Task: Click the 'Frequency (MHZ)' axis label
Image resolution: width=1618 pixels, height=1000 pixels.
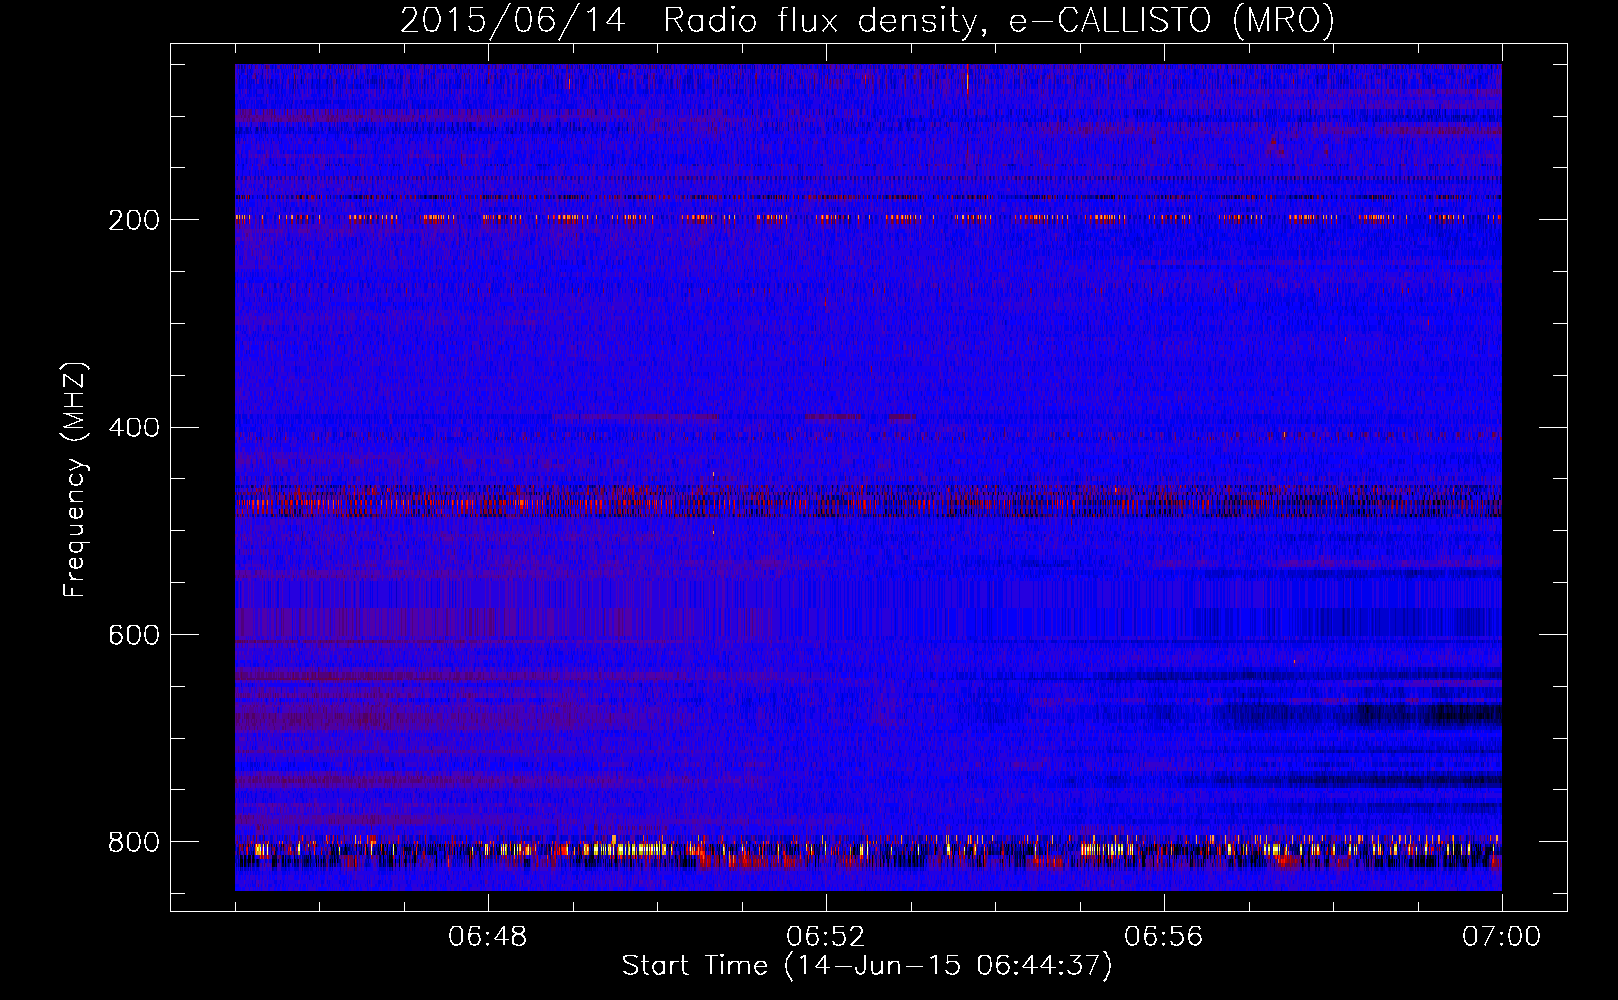Action: click(x=75, y=479)
